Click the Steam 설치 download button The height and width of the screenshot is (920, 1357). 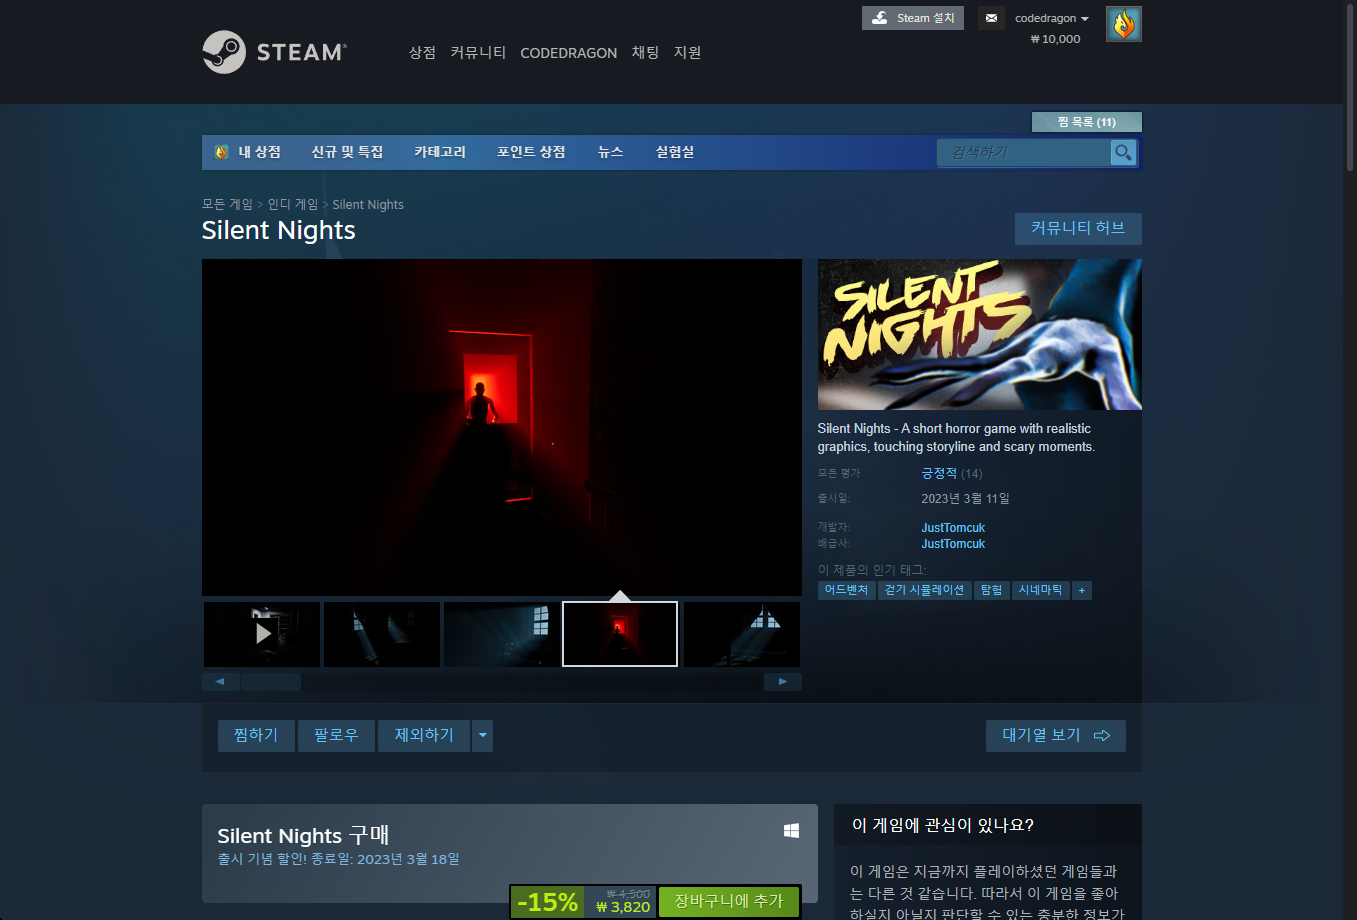coord(913,18)
